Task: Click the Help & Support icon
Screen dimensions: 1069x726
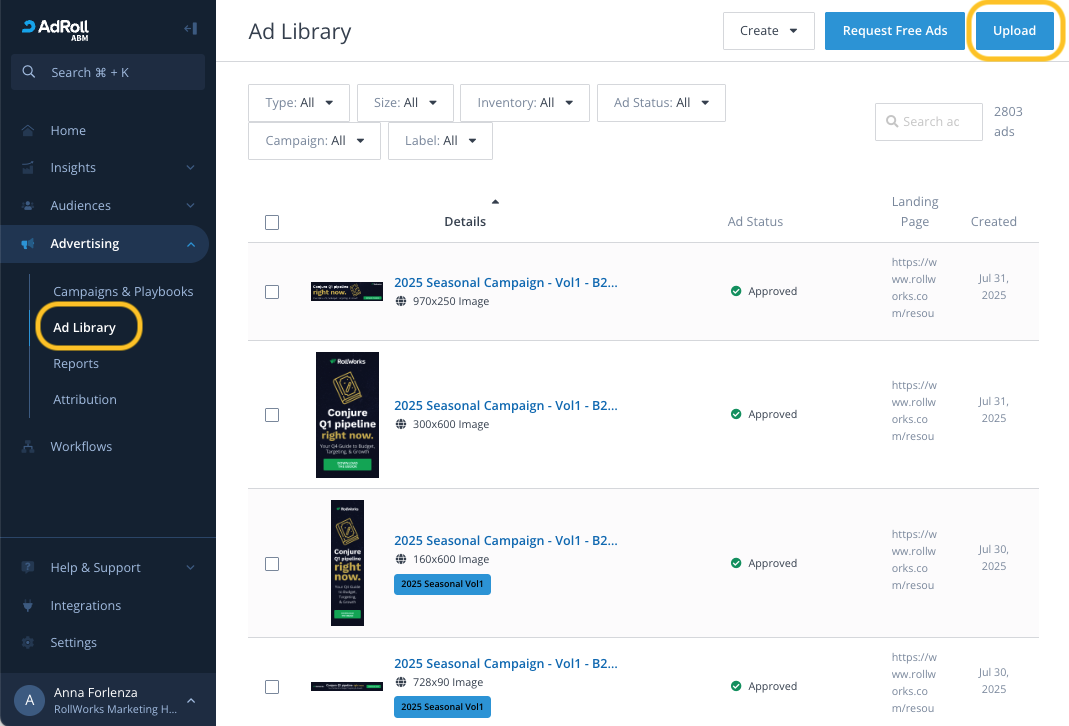Action: [x=28, y=568]
